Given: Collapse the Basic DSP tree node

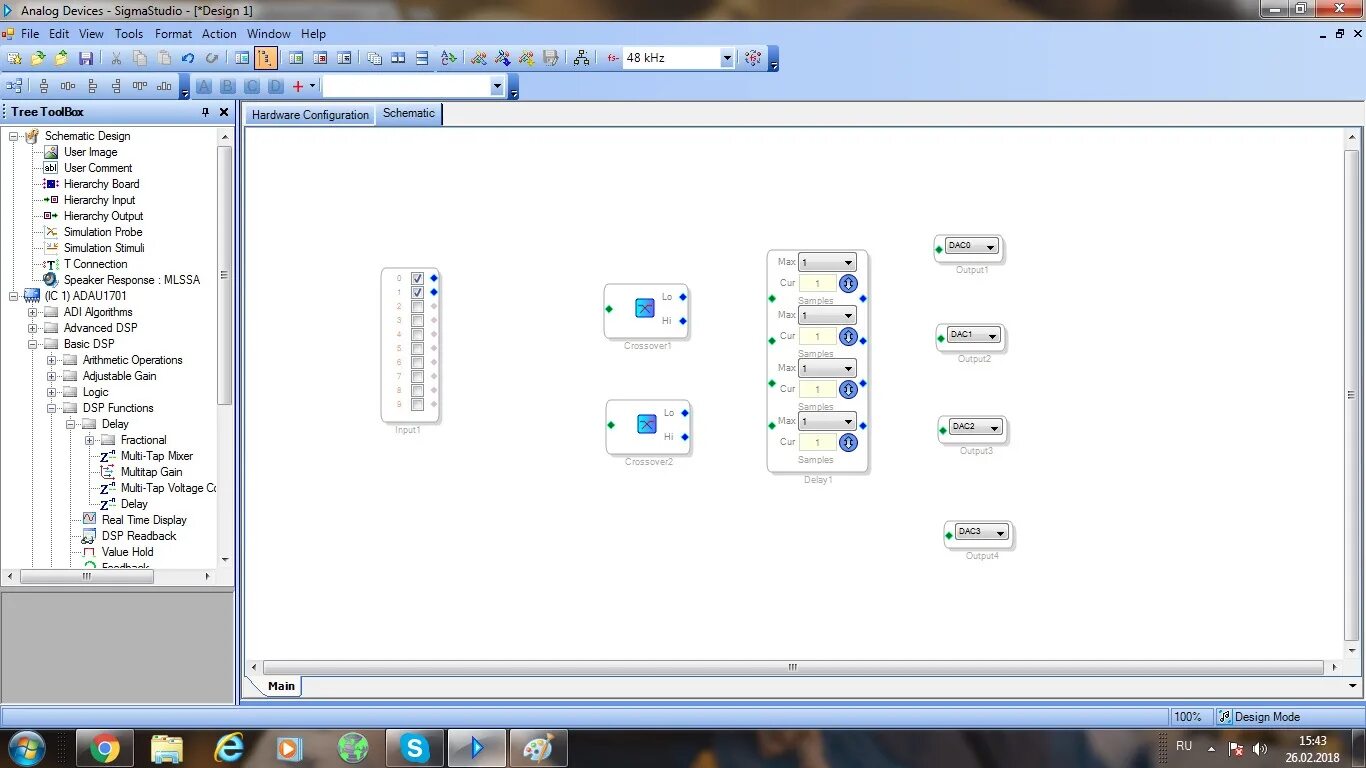Looking at the screenshot, I should [32, 344].
